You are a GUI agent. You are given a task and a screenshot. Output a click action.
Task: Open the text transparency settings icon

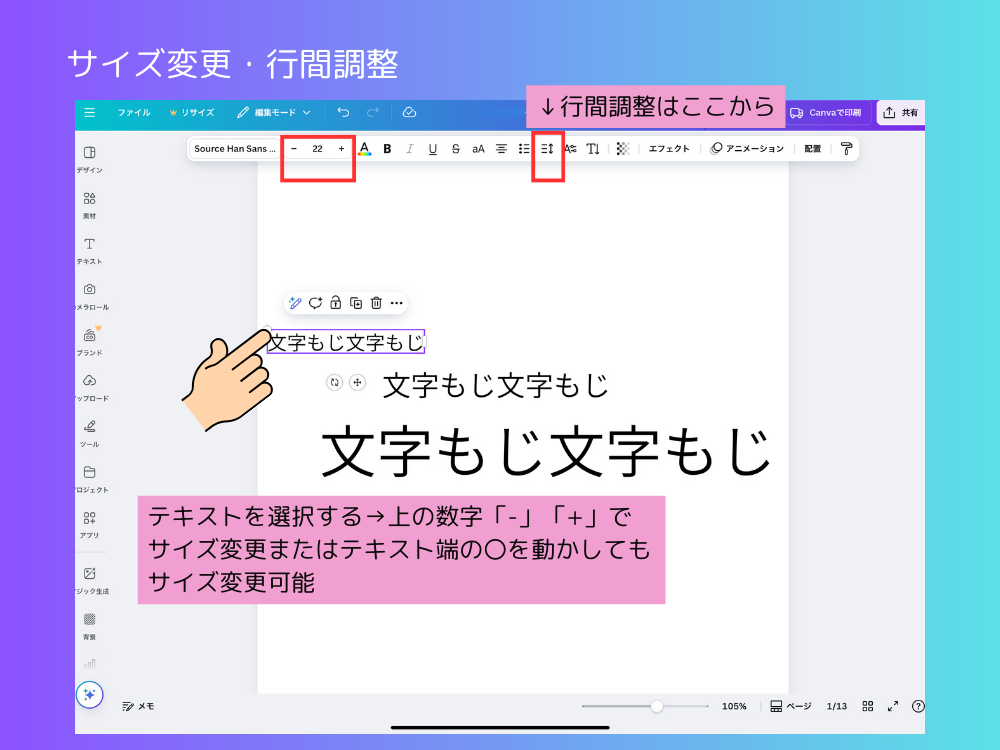click(x=623, y=148)
